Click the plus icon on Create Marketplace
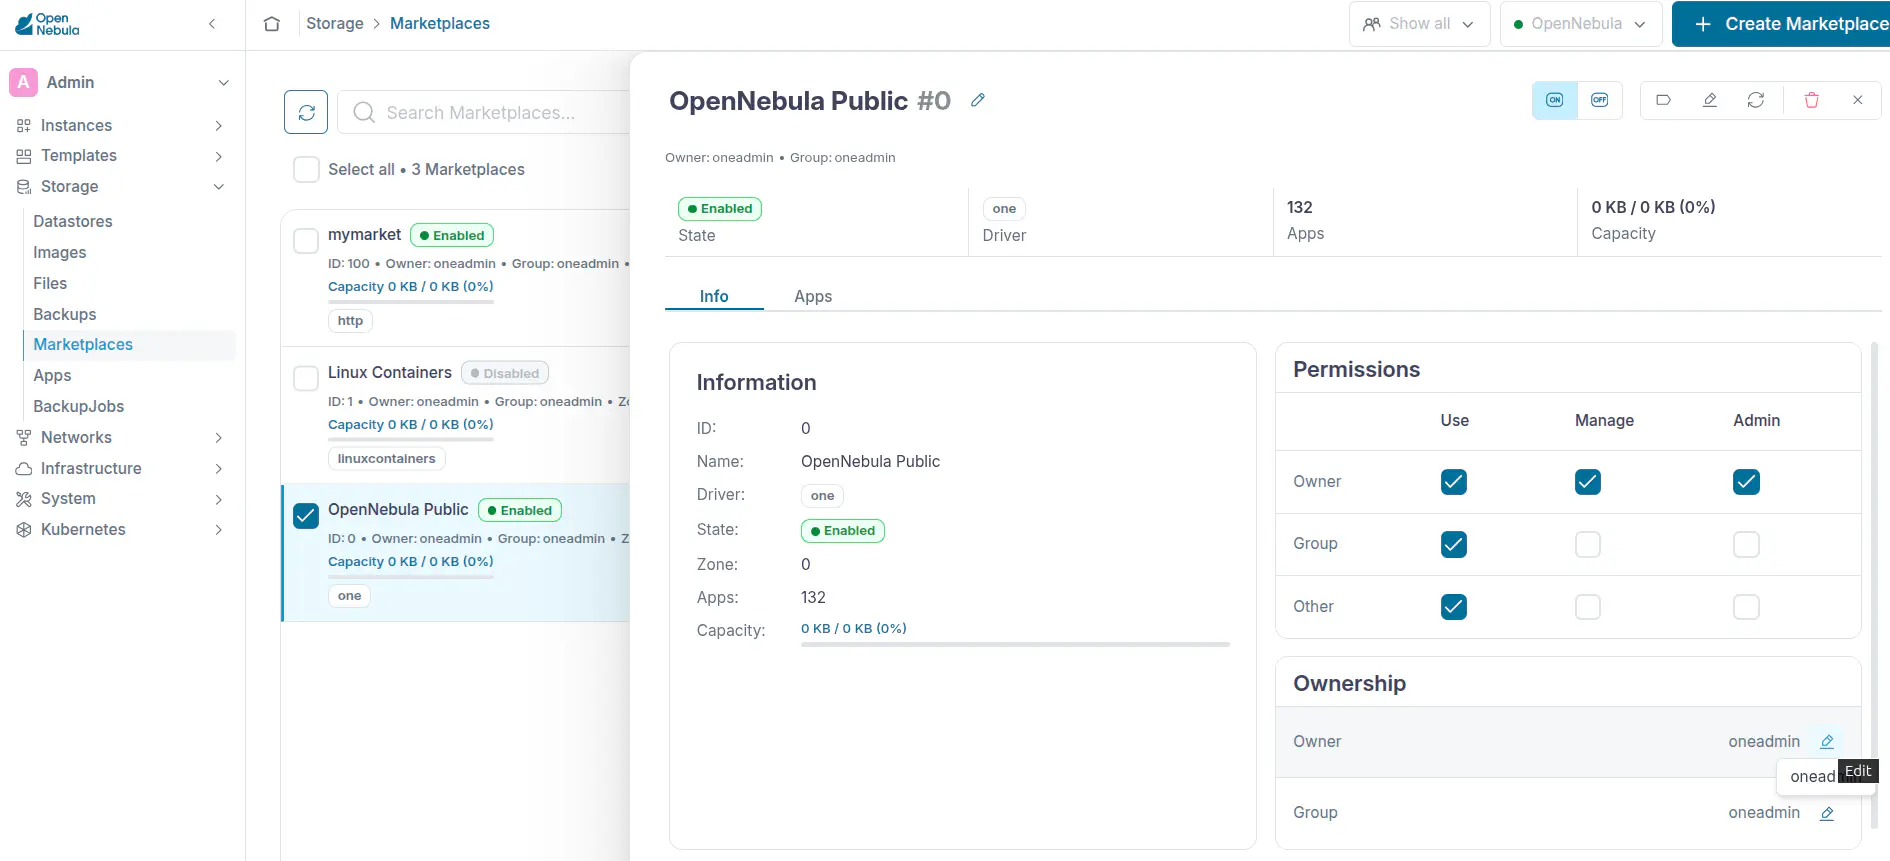This screenshot has width=1890, height=861. coord(1703,24)
